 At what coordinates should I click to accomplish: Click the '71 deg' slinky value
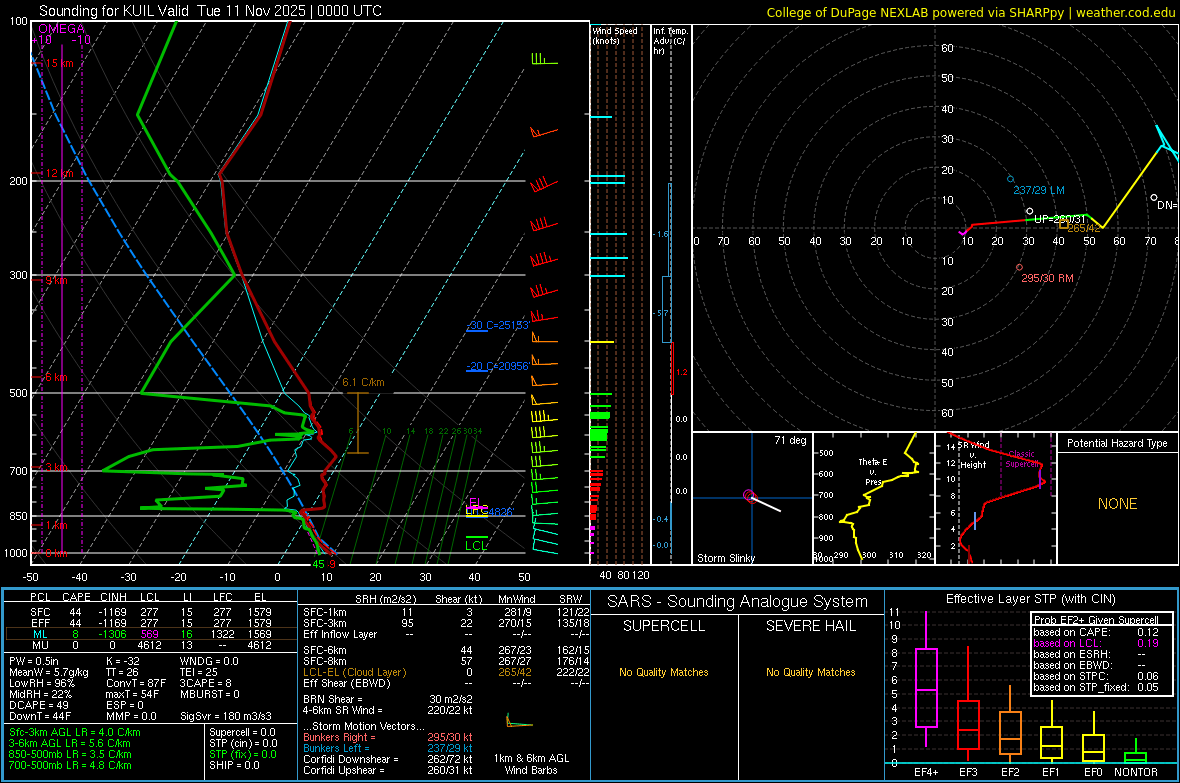[x=790, y=440]
